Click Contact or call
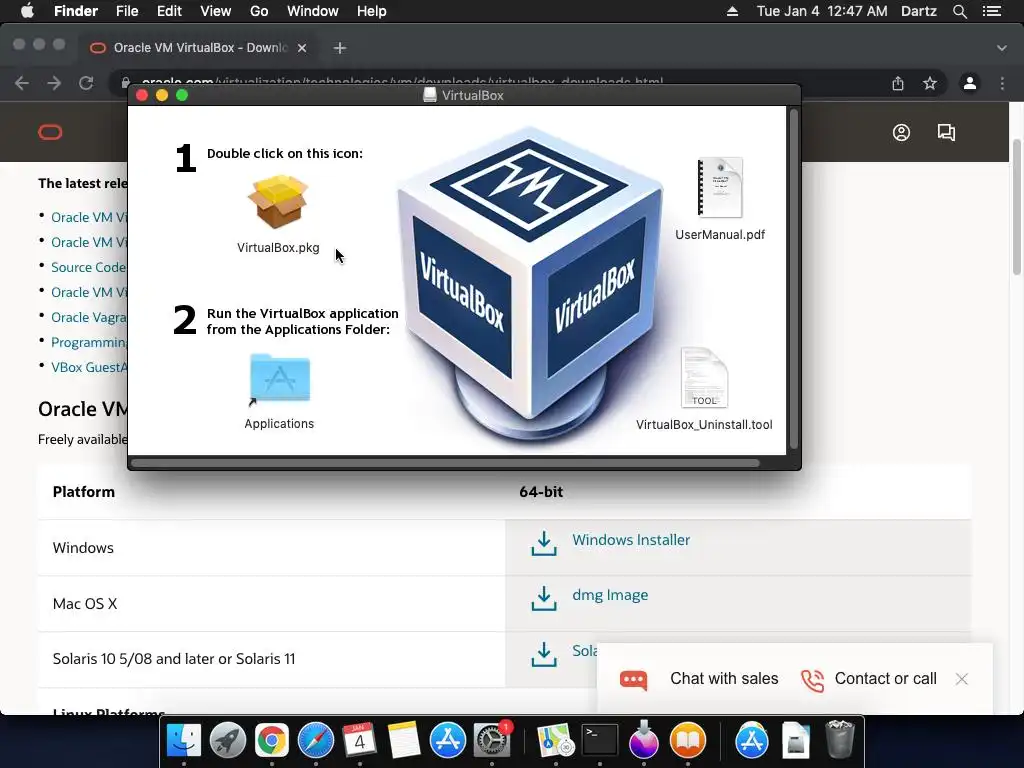The width and height of the screenshot is (1024, 768). (886, 679)
